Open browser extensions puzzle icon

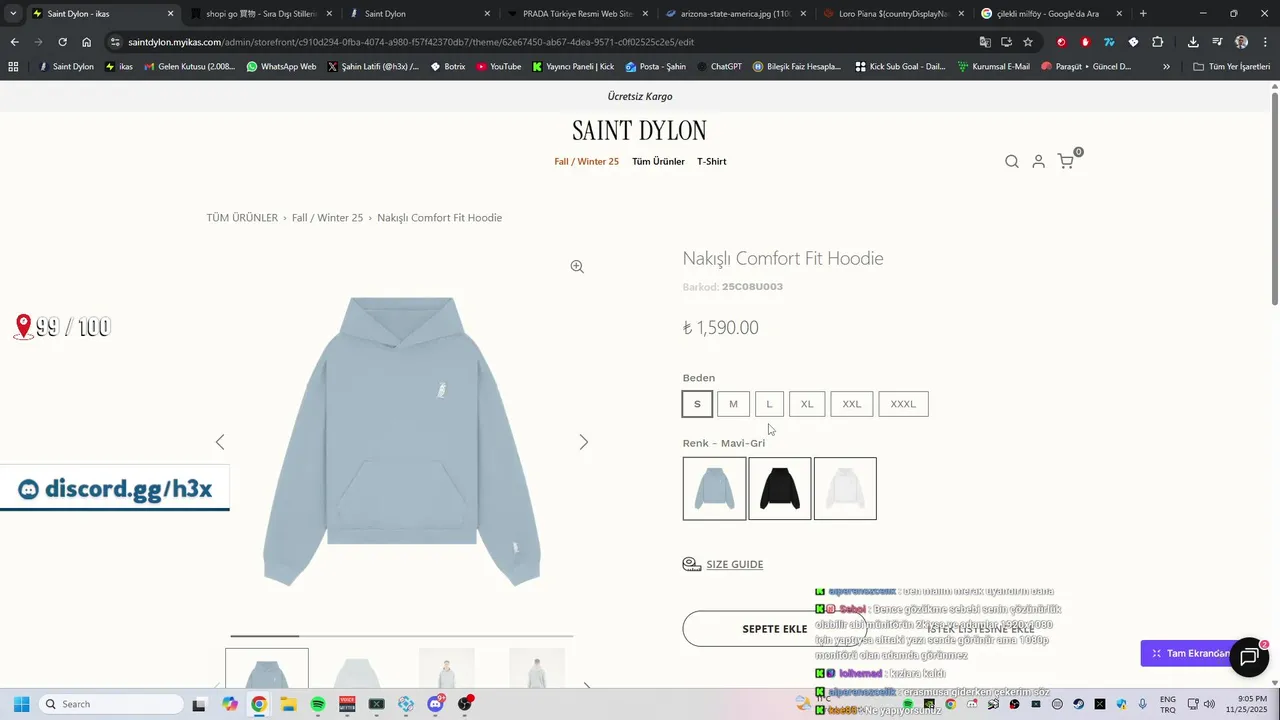pos(1158,42)
